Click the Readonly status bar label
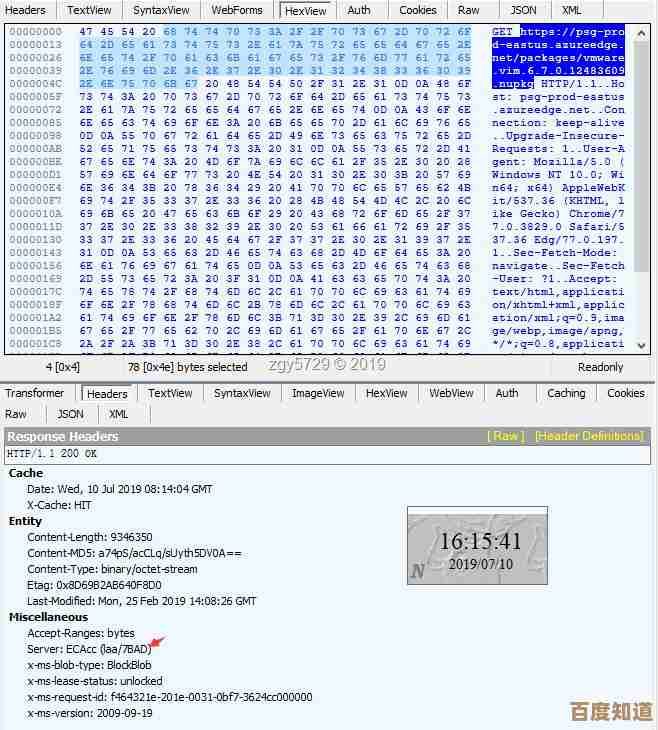This screenshot has width=658, height=730. pyautogui.click(x=600, y=367)
